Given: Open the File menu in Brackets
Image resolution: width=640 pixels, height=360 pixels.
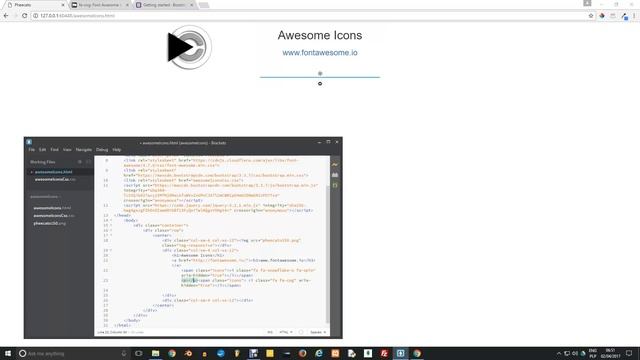Looking at the screenshot, I should (31, 150).
